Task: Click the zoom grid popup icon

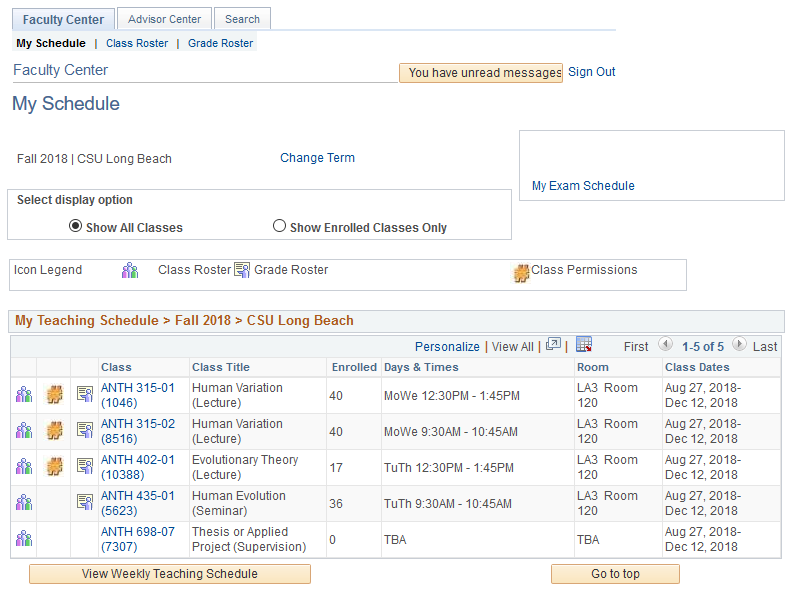Action: pyautogui.click(x=554, y=345)
